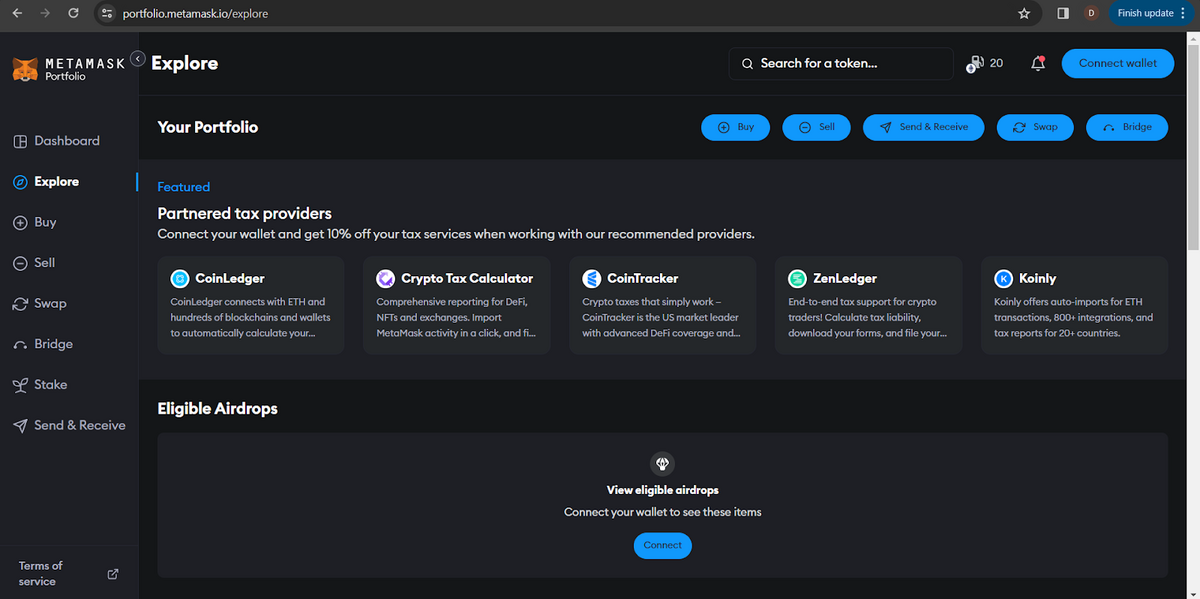Click Eligible Airdrops heading

(218, 409)
